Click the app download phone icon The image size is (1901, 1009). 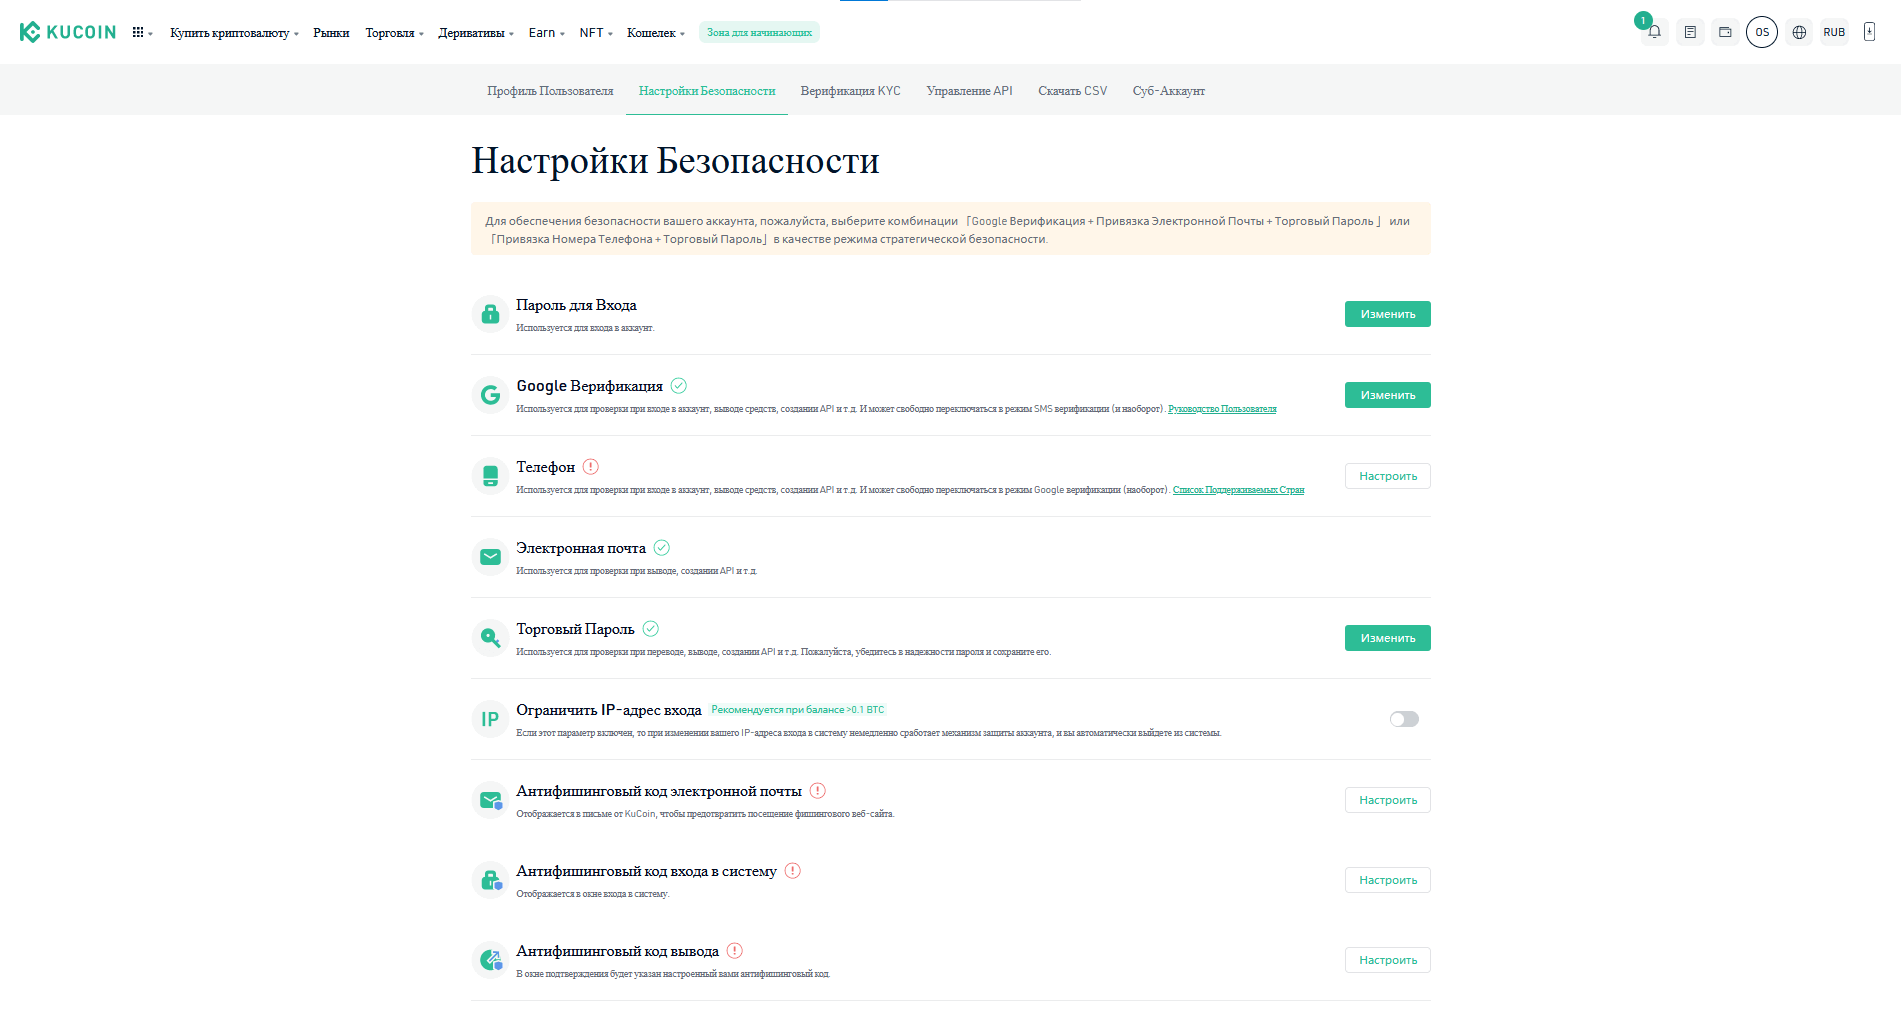(x=1869, y=32)
